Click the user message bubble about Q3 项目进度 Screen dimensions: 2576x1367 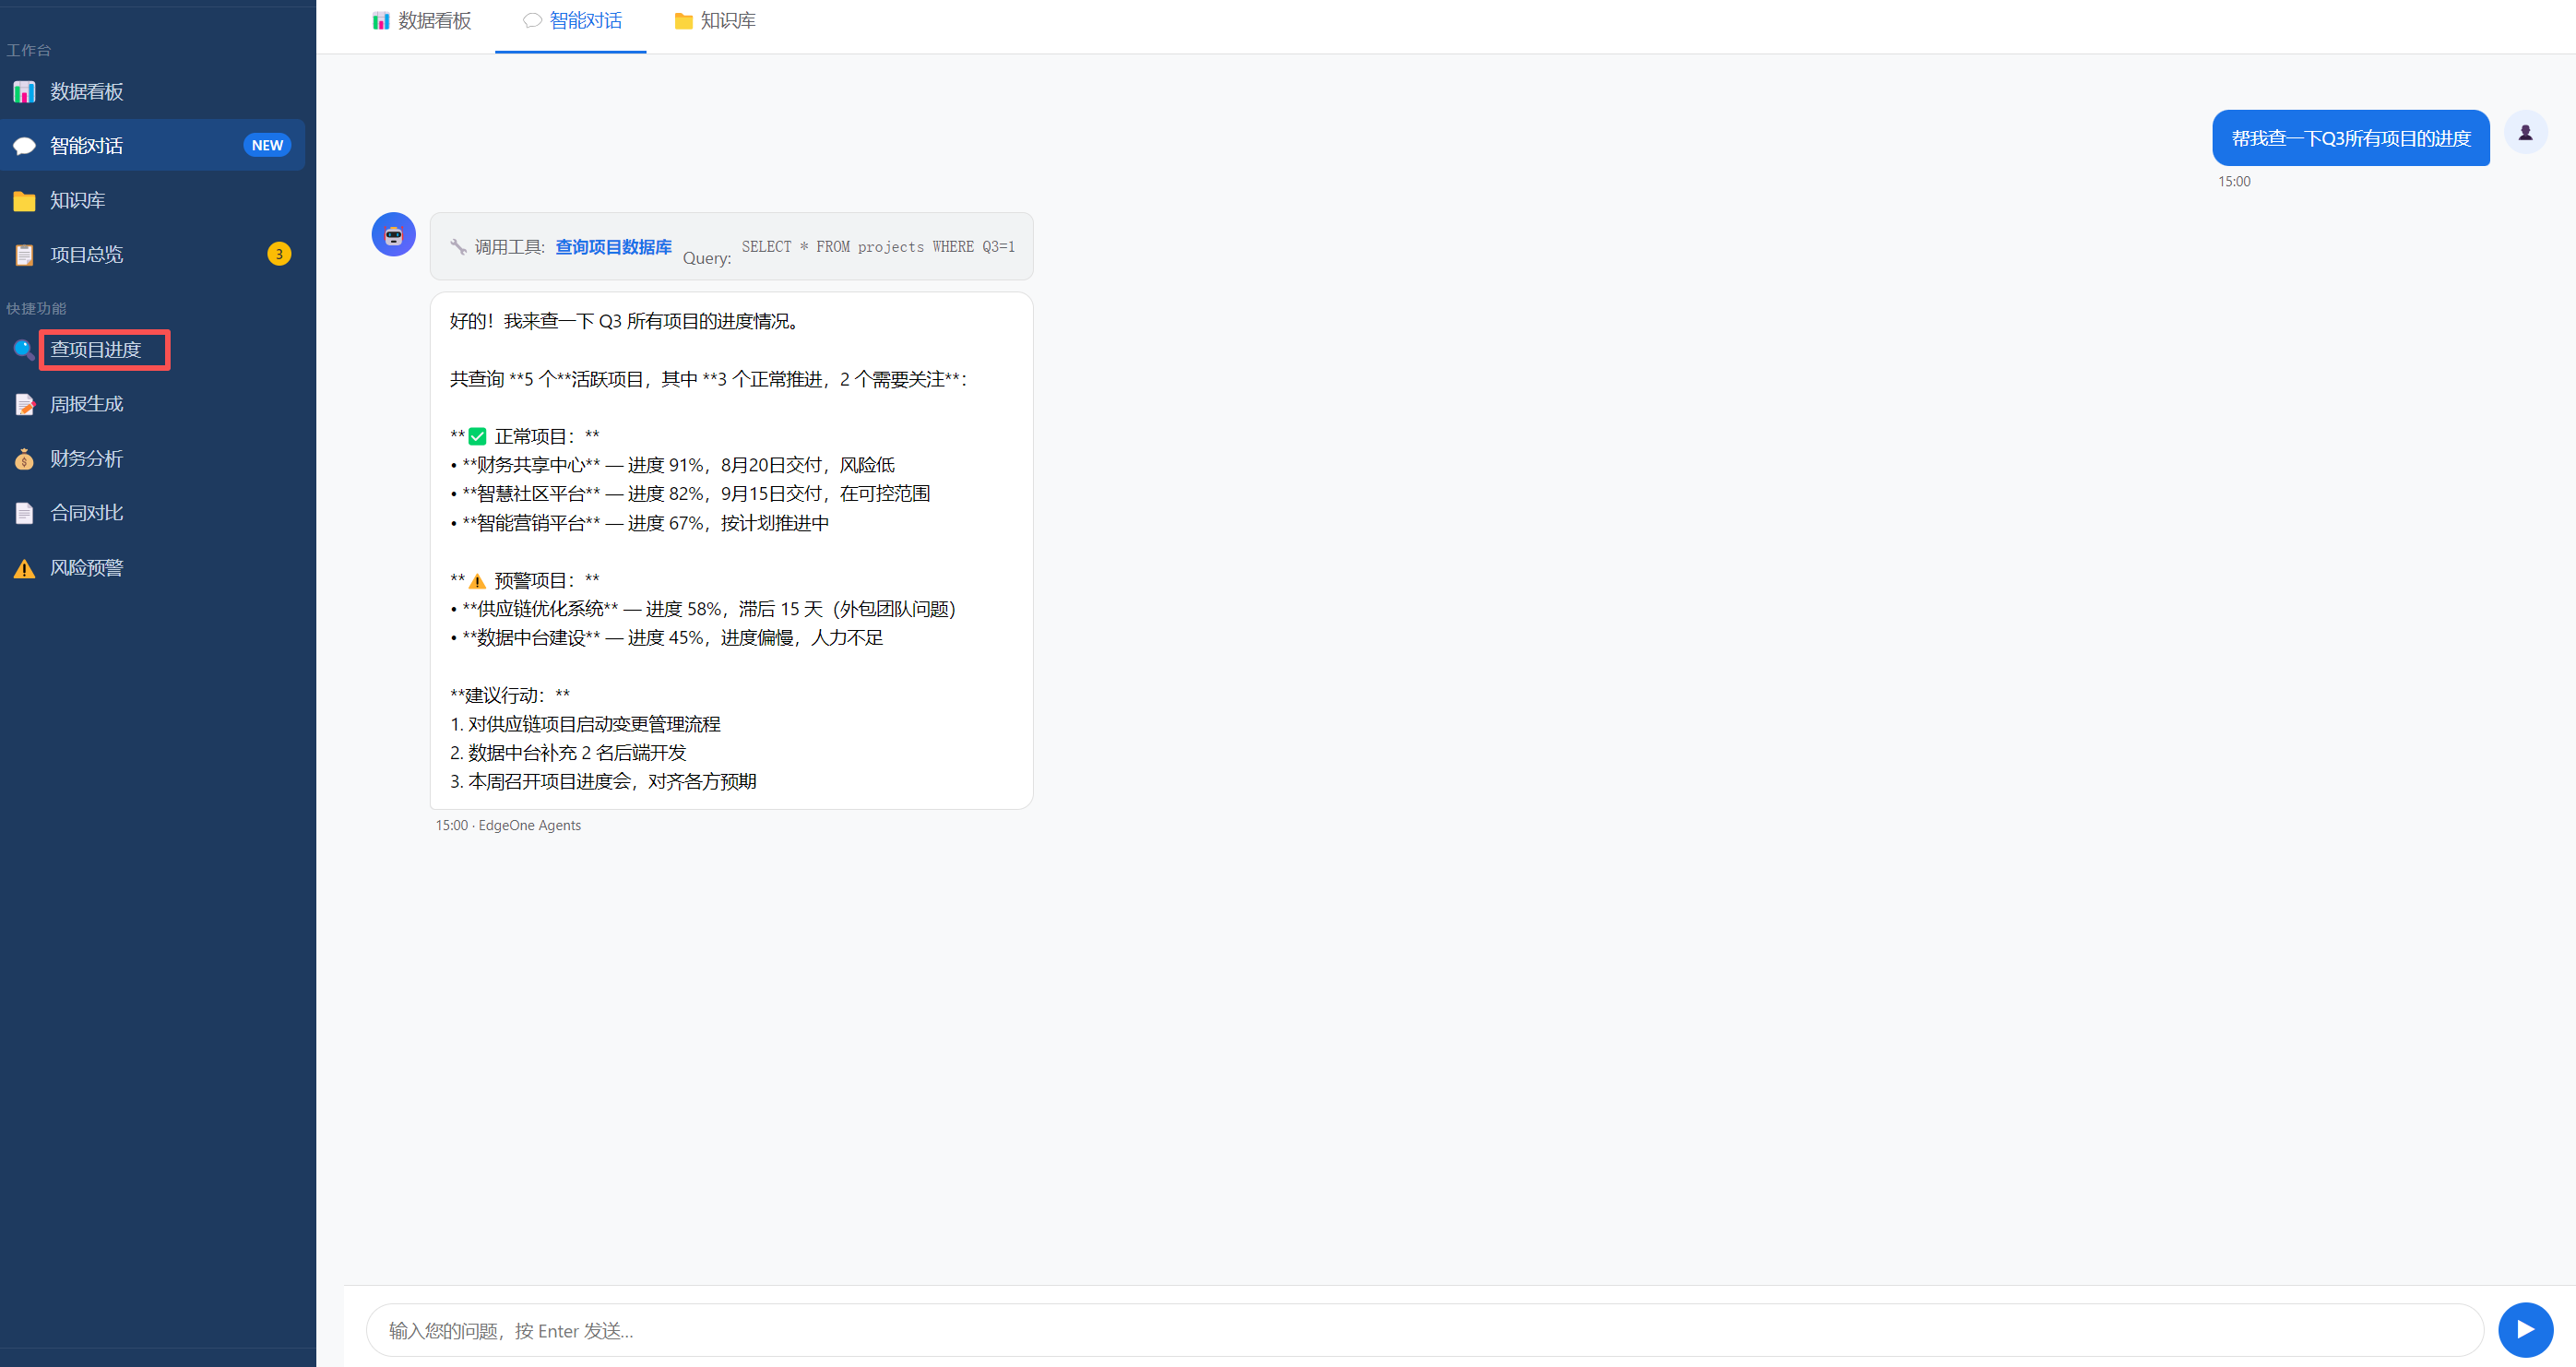(2350, 139)
